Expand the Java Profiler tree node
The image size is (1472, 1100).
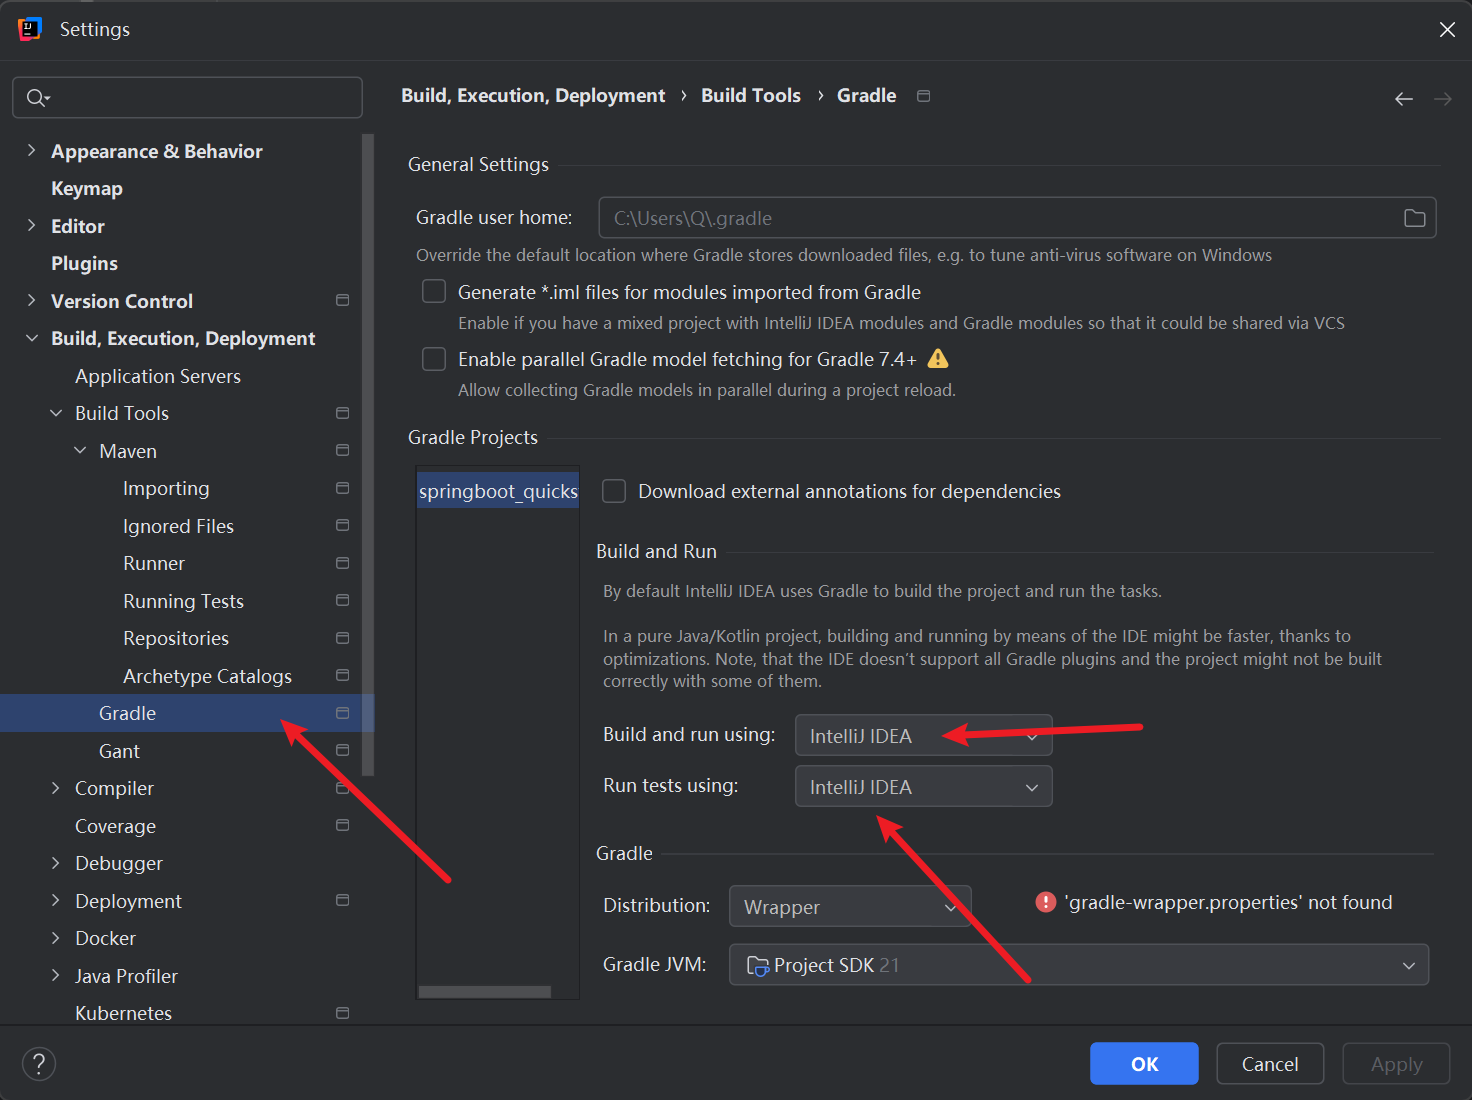(x=55, y=975)
